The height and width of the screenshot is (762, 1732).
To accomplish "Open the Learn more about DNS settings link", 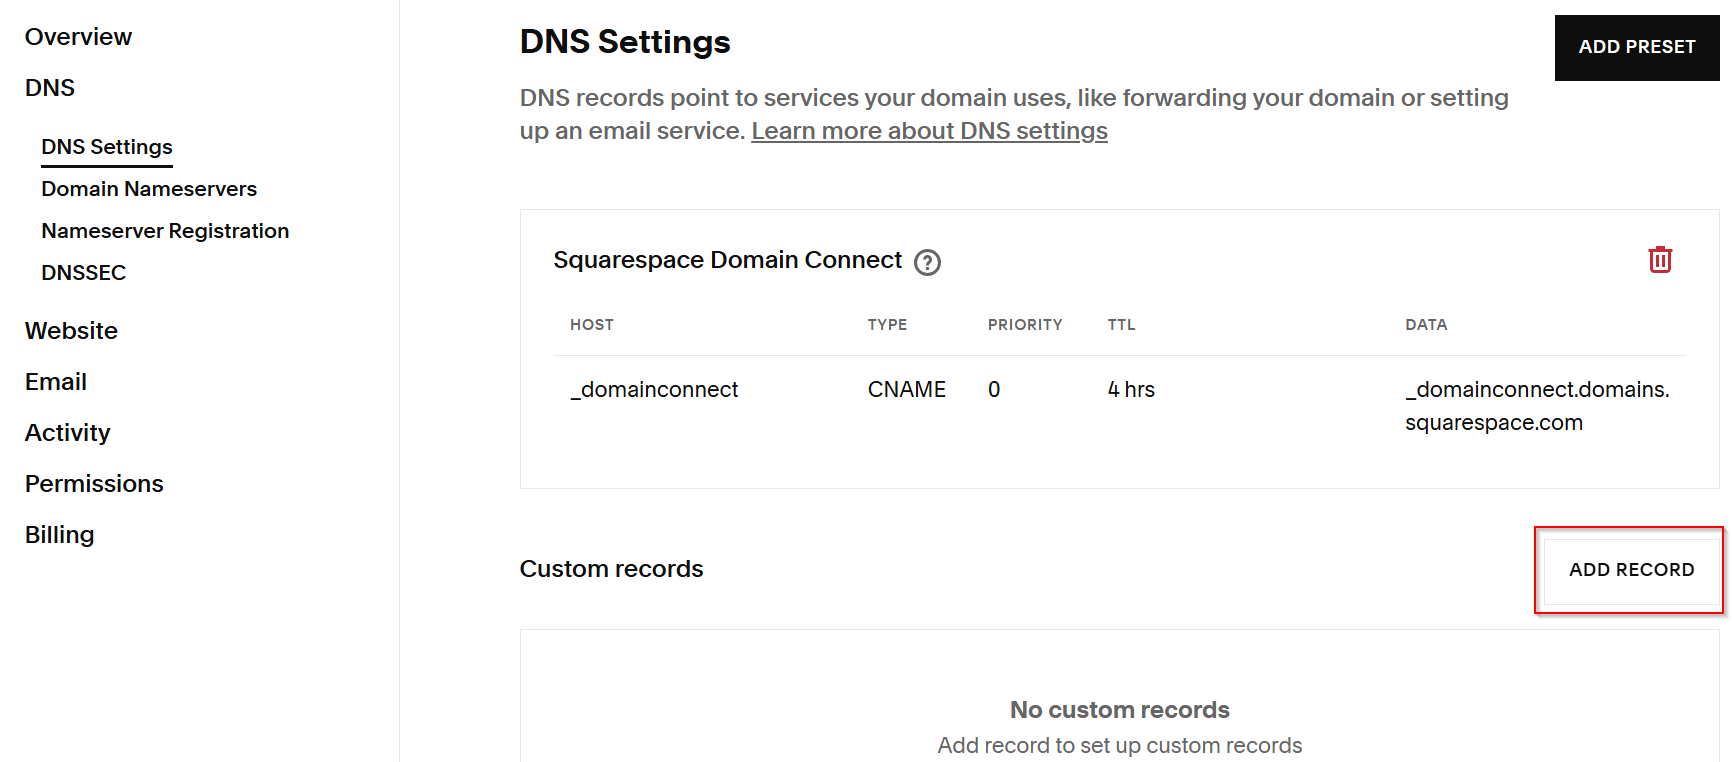I will point(929,131).
